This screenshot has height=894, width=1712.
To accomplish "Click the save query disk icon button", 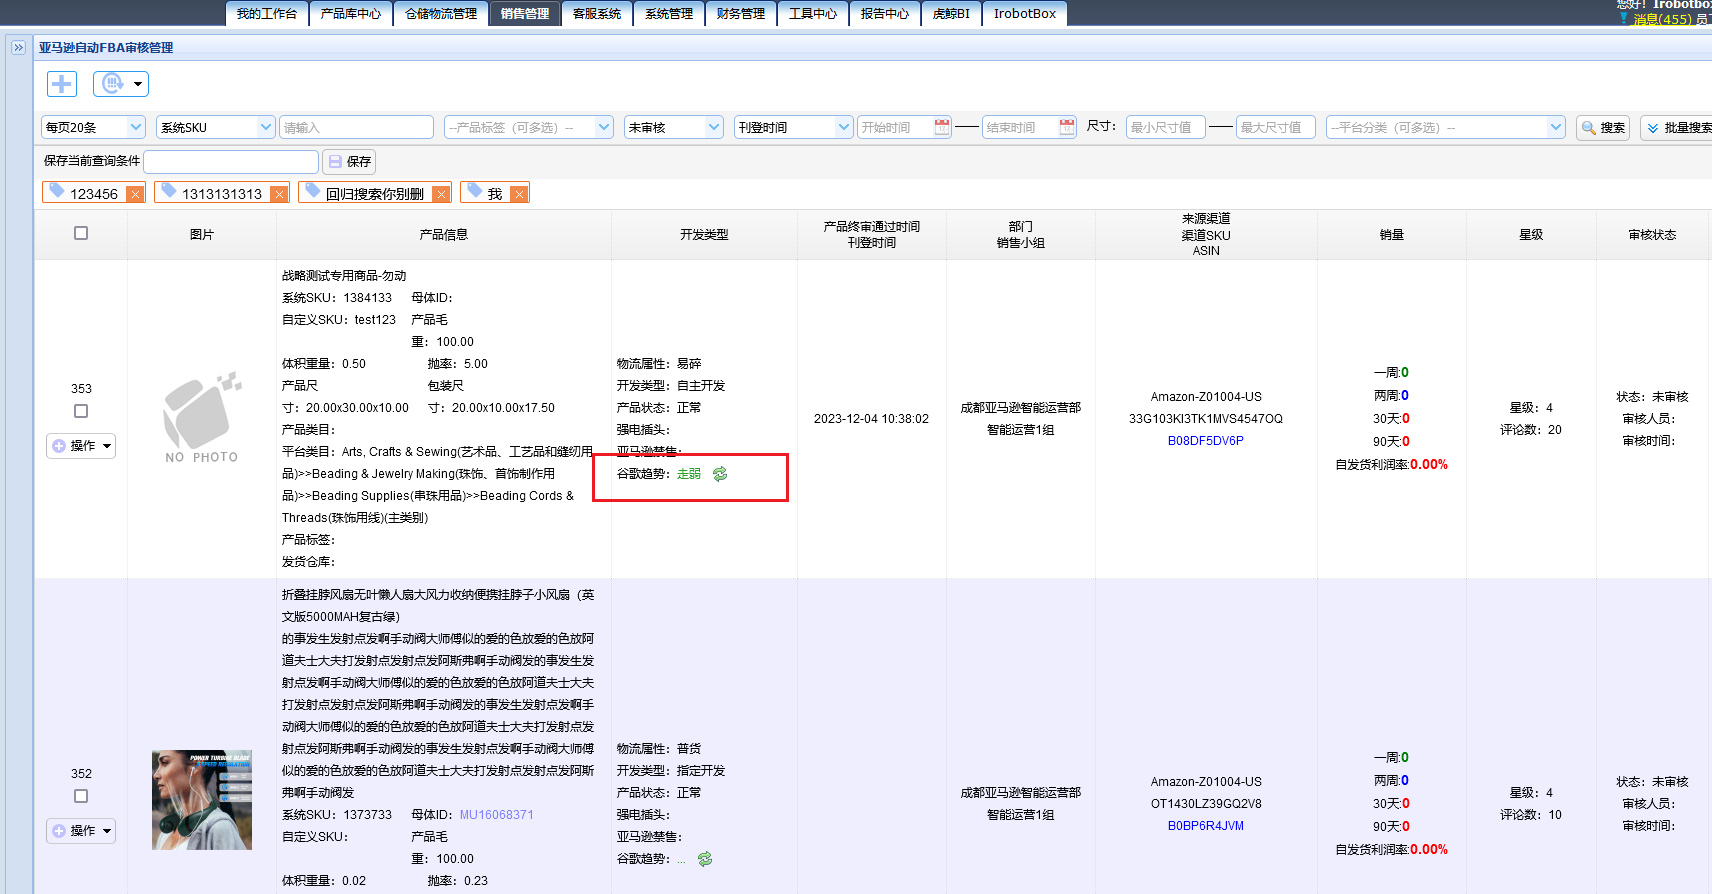I will pyautogui.click(x=349, y=161).
